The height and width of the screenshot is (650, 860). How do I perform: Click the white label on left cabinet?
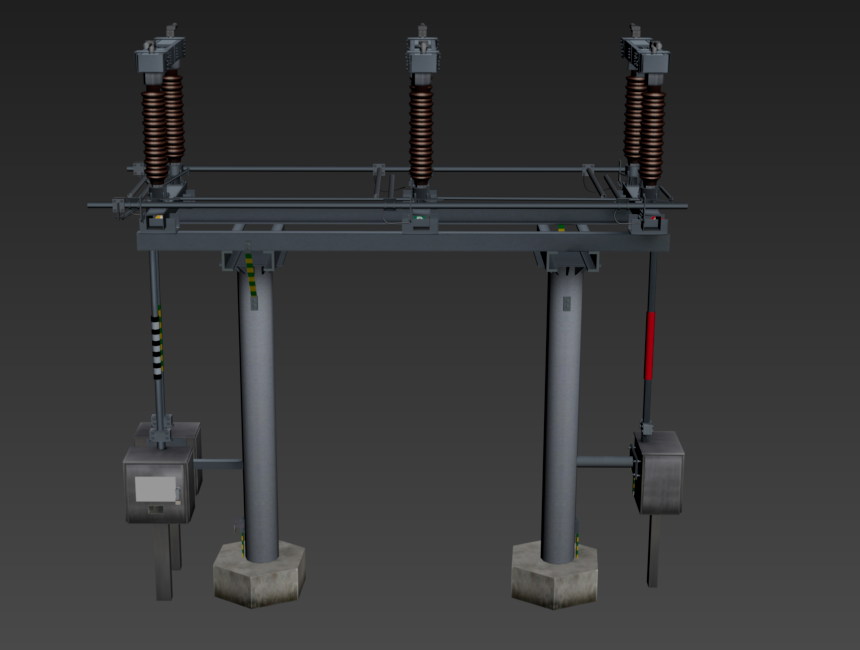pyautogui.click(x=154, y=489)
